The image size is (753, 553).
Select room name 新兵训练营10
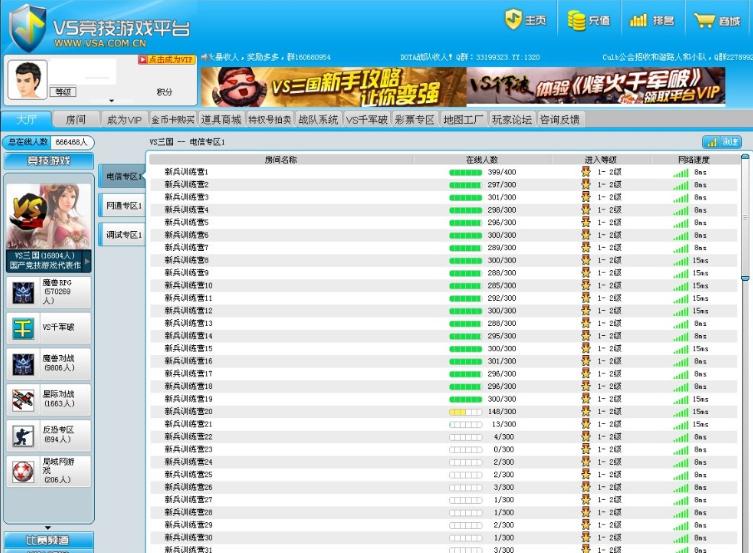tap(188, 285)
